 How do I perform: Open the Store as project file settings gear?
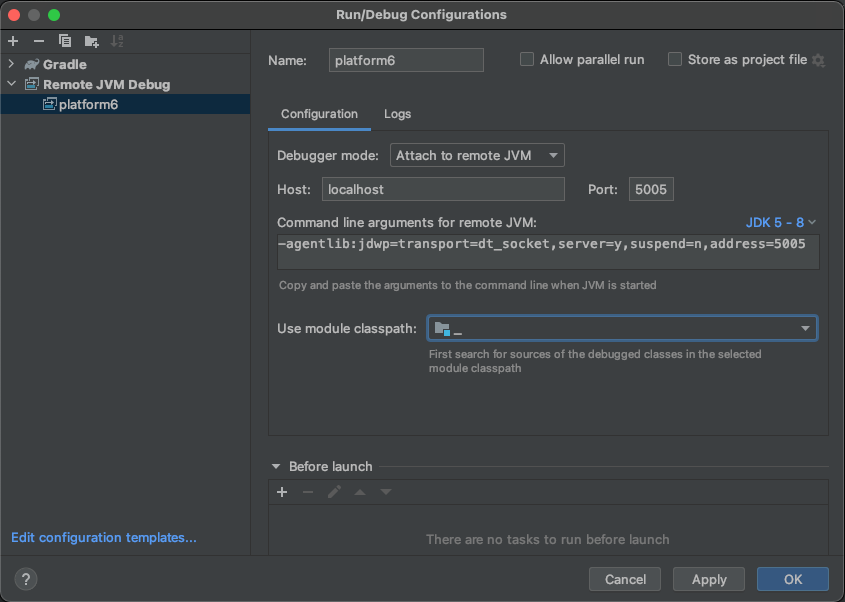[819, 59]
